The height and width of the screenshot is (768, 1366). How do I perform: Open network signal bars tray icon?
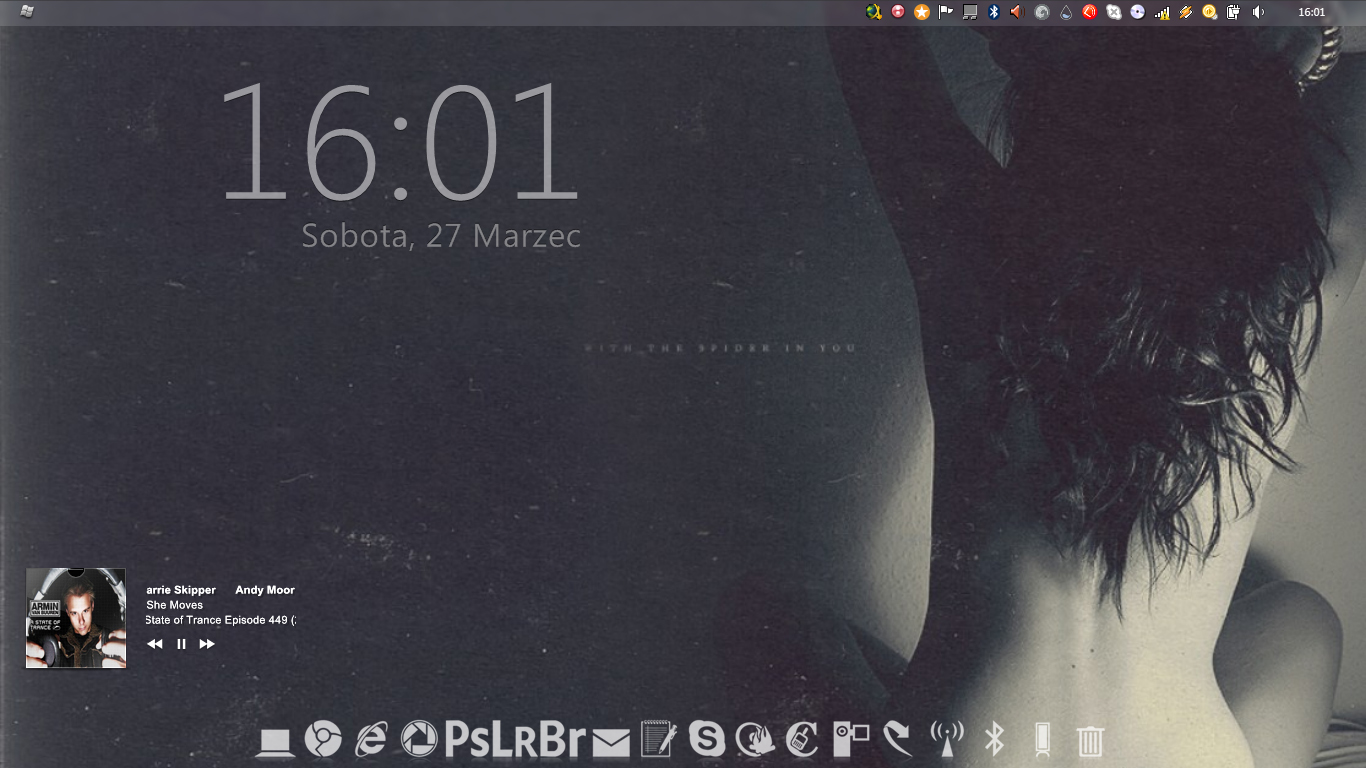[1162, 12]
